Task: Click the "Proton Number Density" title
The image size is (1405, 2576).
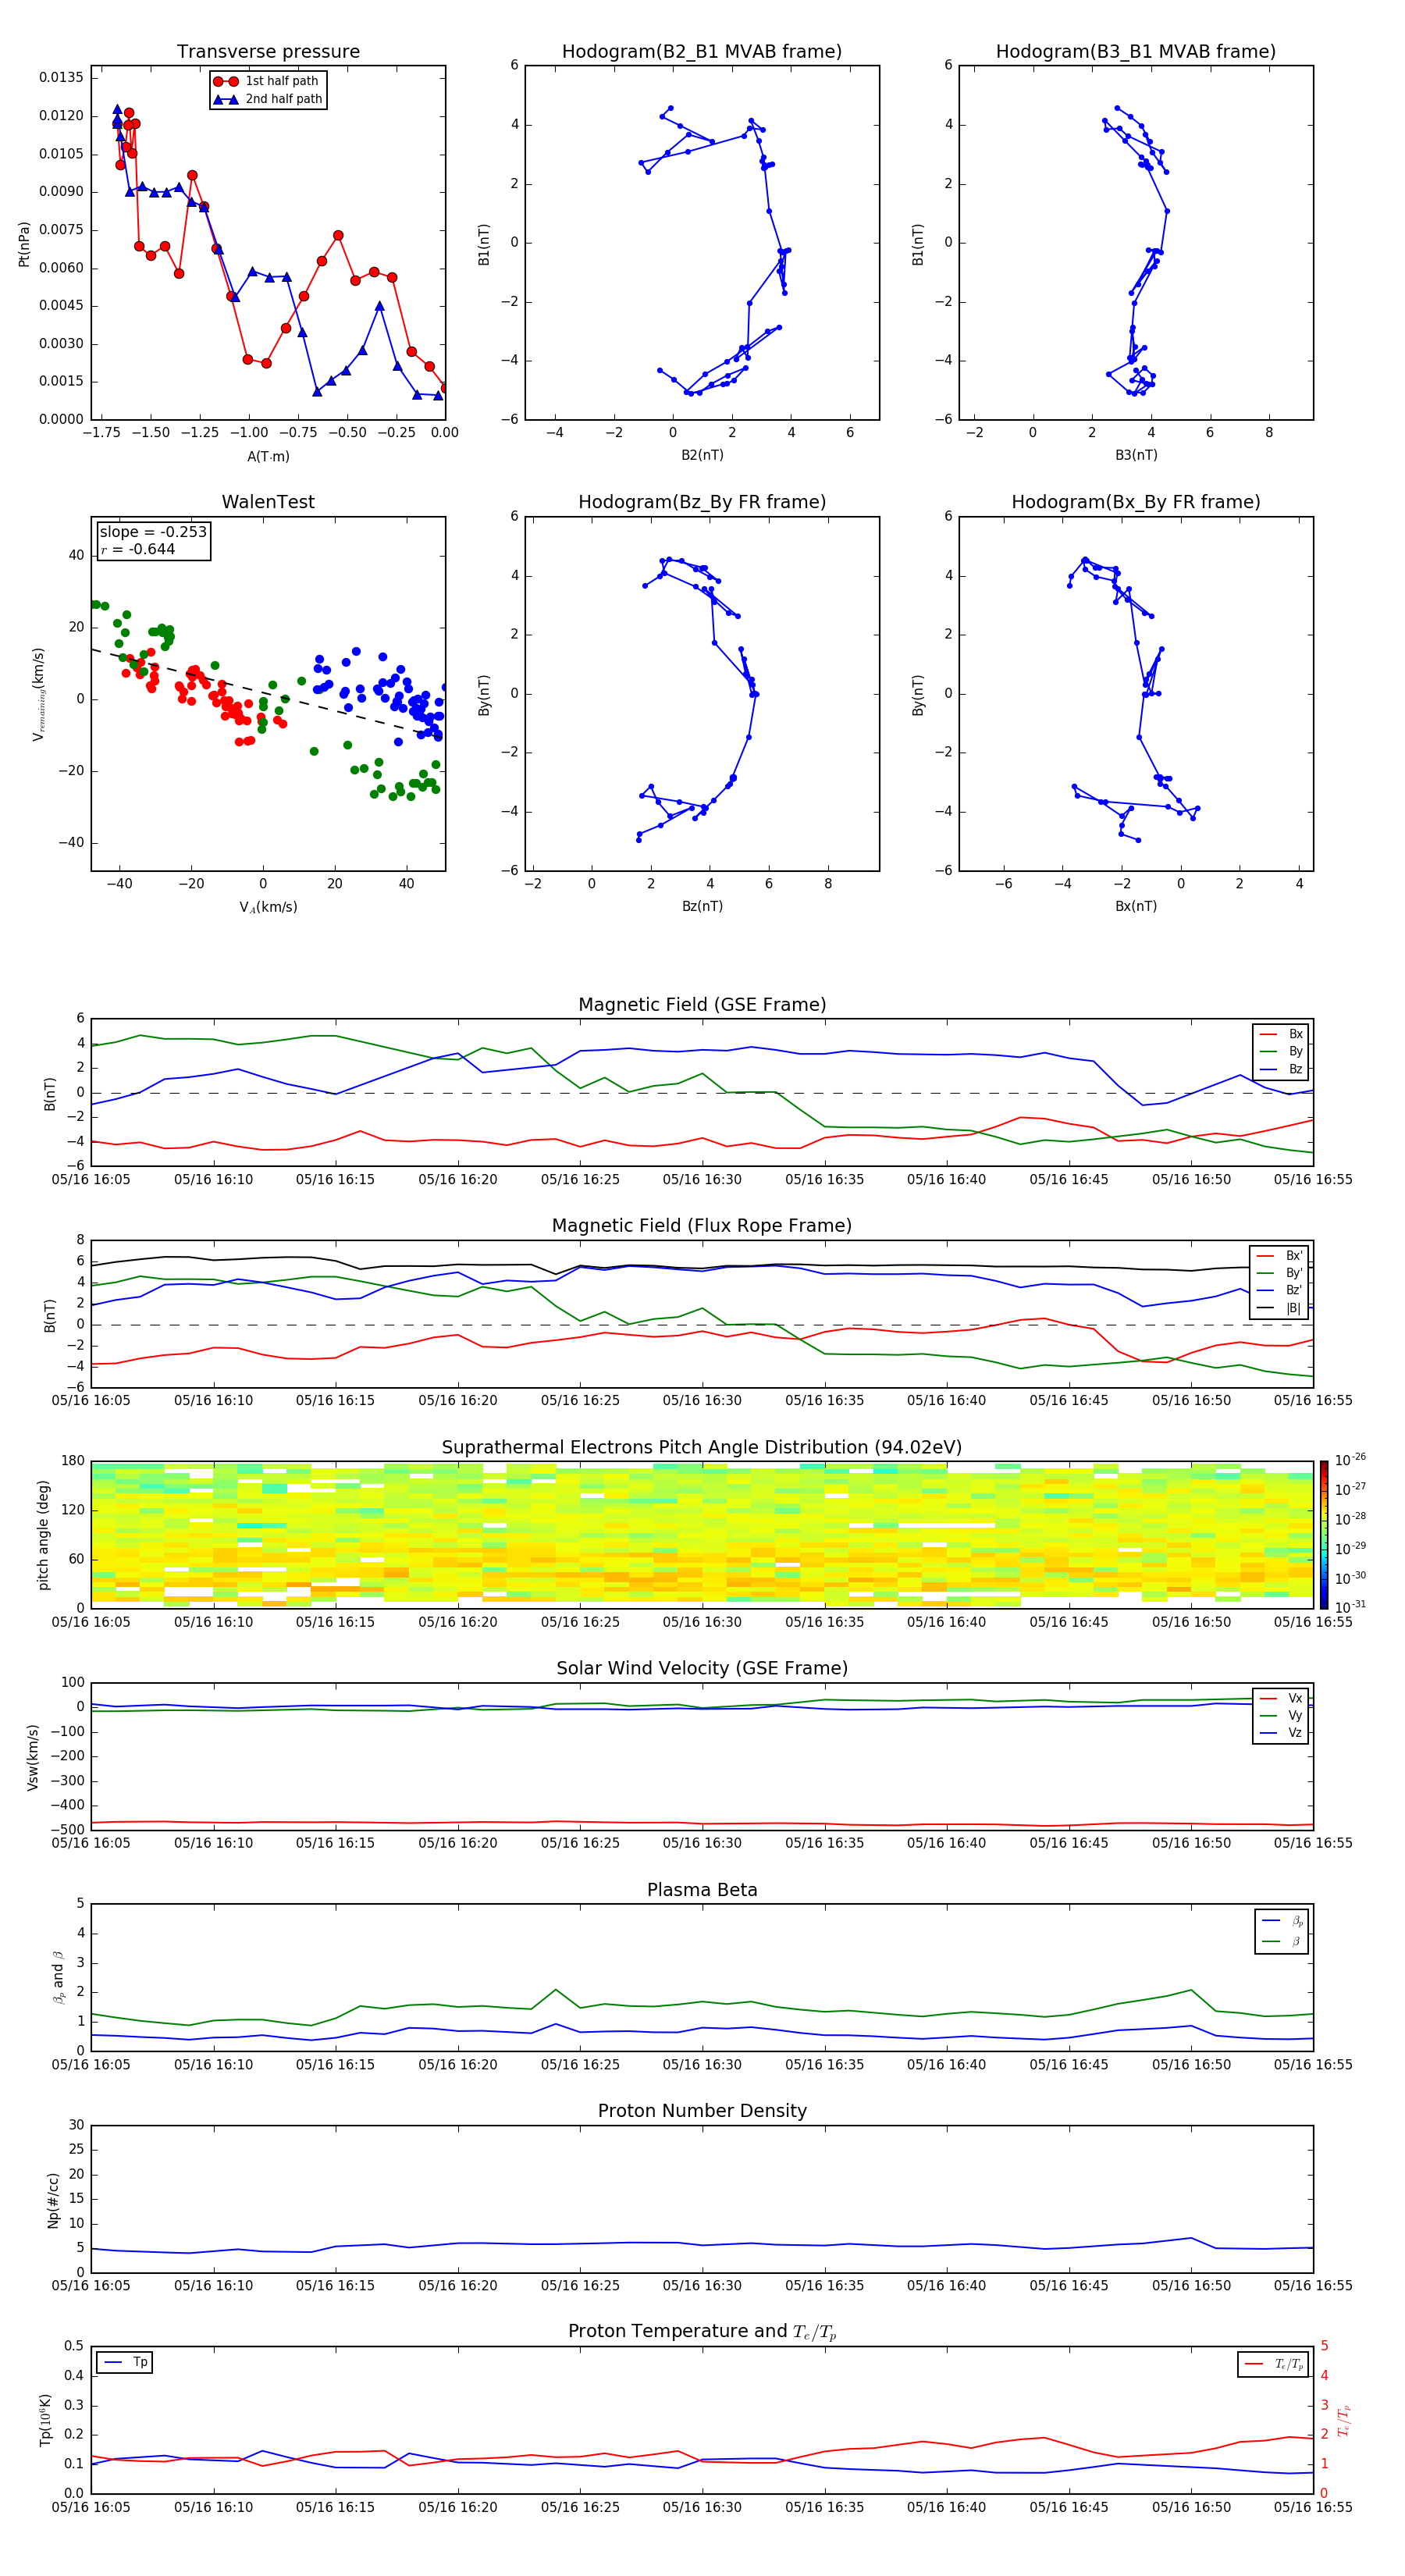Action: [x=702, y=2111]
